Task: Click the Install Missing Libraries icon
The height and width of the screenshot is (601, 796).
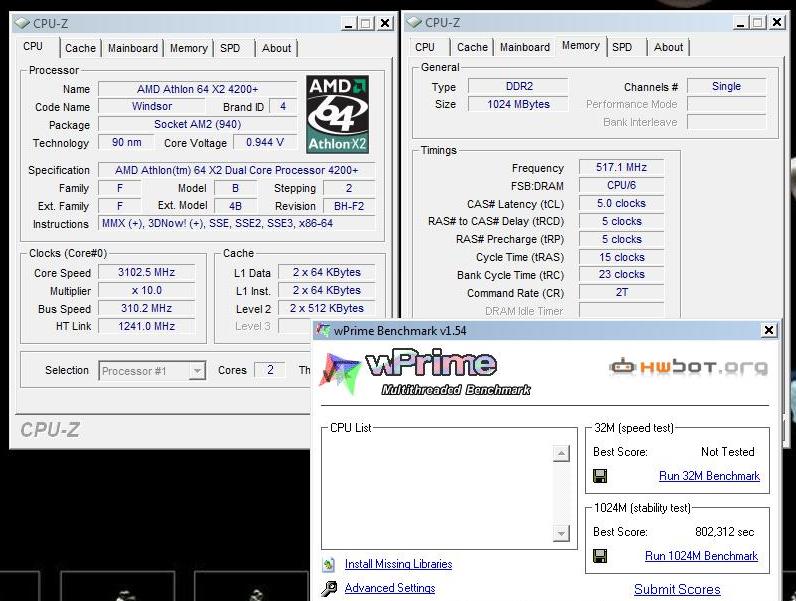Action: pos(329,564)
